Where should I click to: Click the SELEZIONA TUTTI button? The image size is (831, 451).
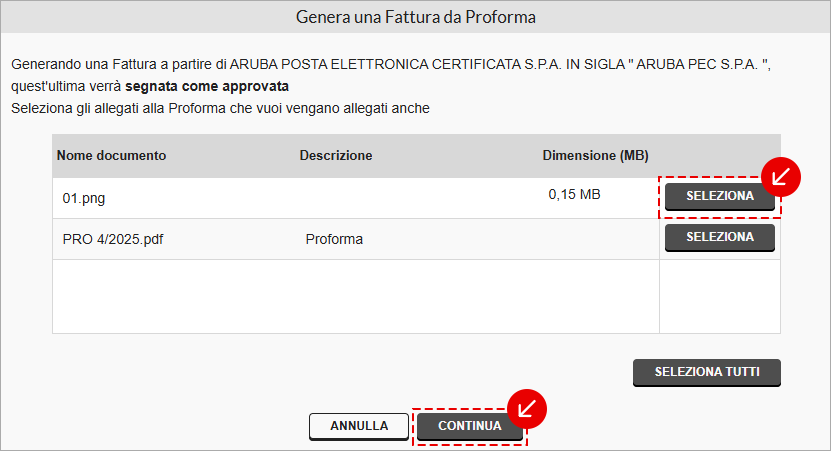coord(706,373)
